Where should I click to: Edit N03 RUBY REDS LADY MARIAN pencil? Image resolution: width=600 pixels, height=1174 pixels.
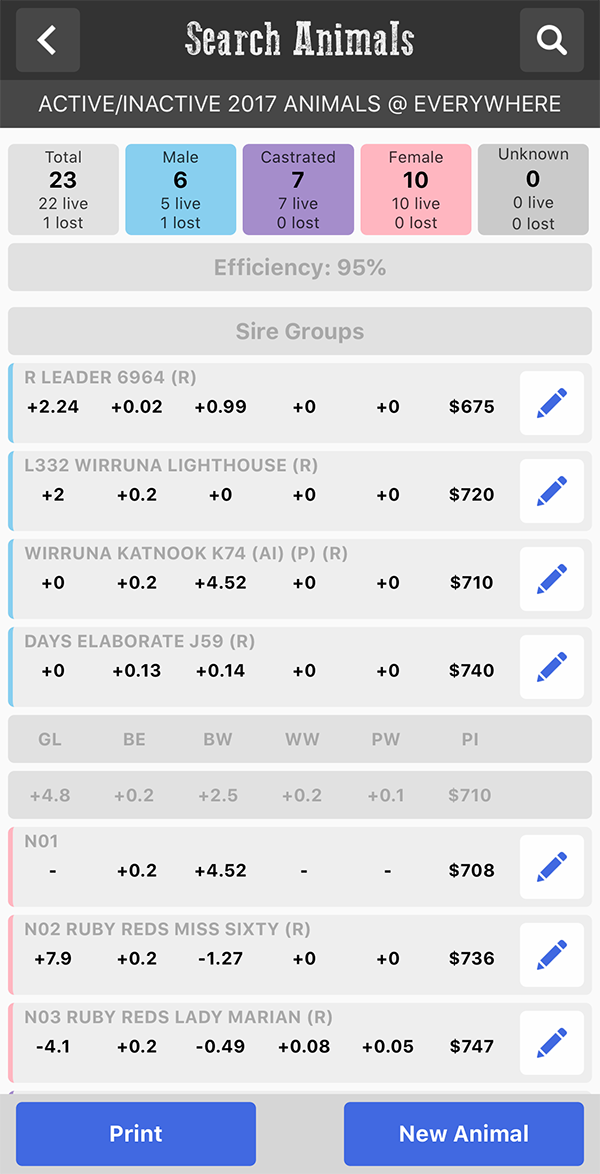coord(552,1043)
